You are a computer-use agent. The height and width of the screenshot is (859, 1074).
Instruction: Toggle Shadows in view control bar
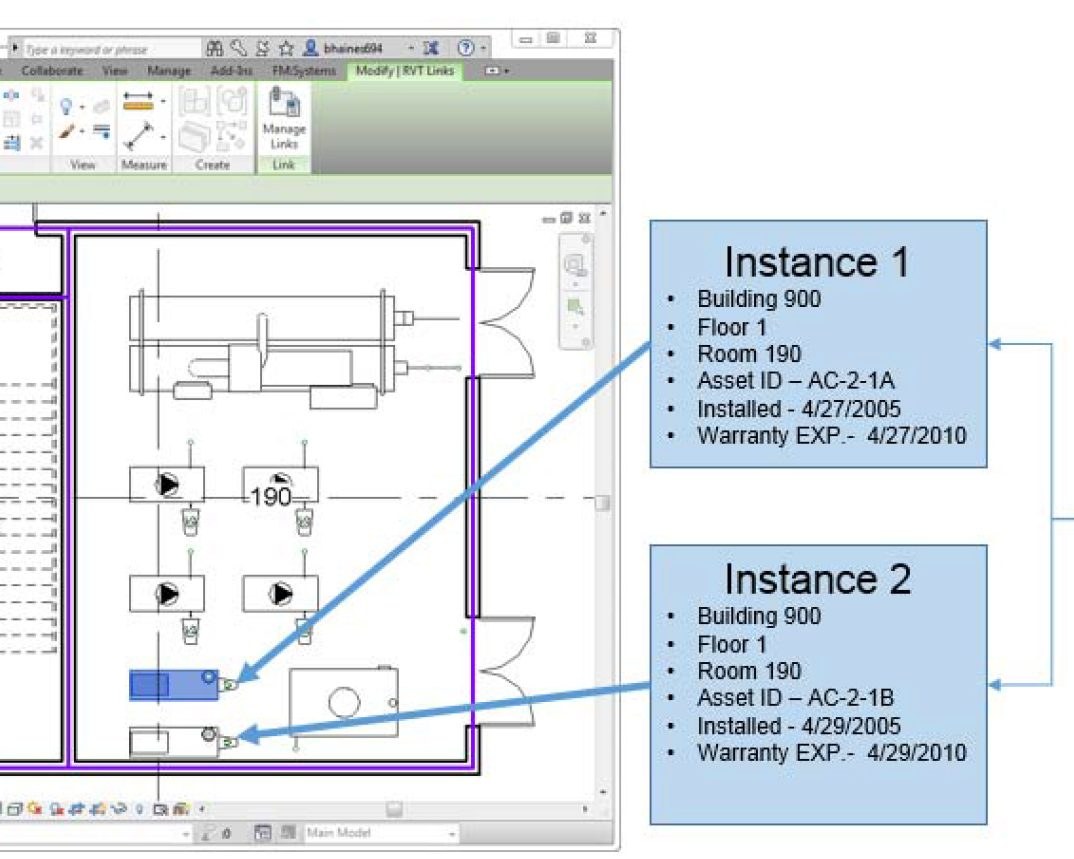pos(57,809)
